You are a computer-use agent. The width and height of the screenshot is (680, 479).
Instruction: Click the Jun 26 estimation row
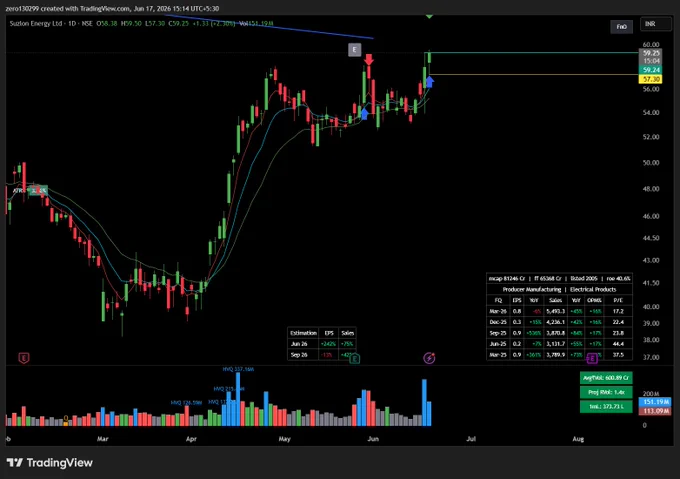(x=322, y=344)
